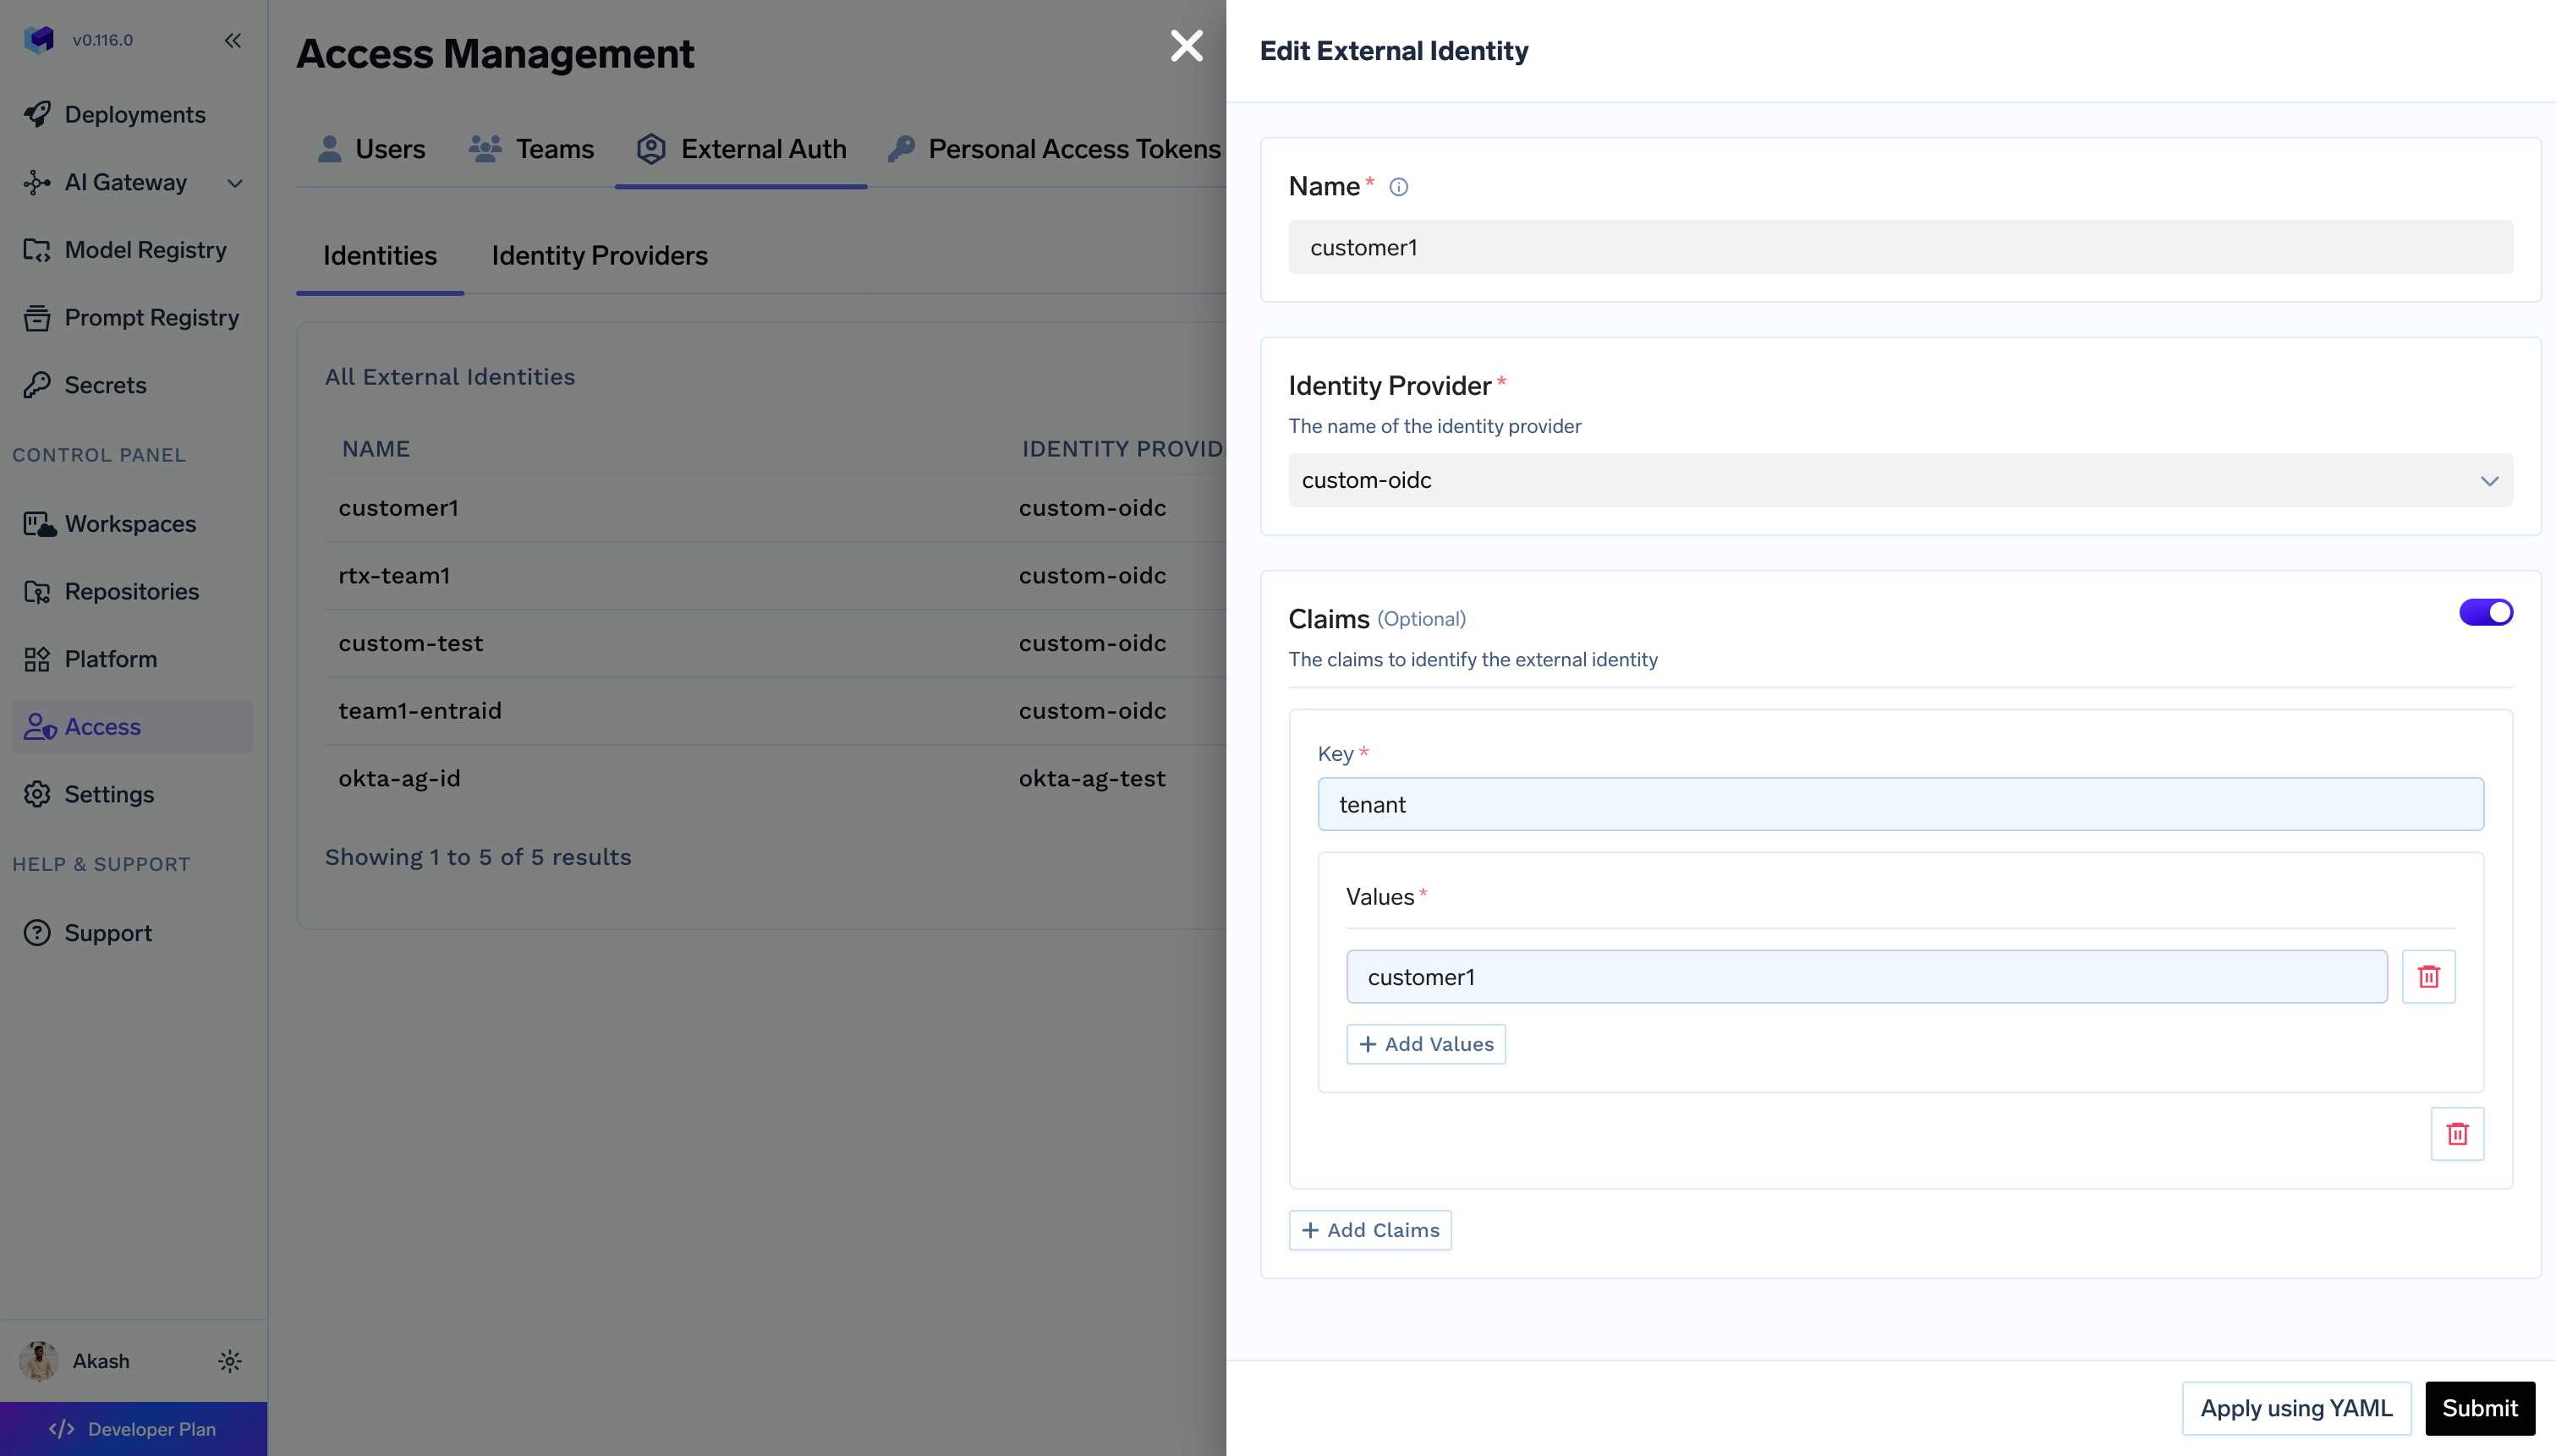This screenshot has width=2556, height=1456.
Task: Delete the tenant claim block
Action: [2456, 1133]
